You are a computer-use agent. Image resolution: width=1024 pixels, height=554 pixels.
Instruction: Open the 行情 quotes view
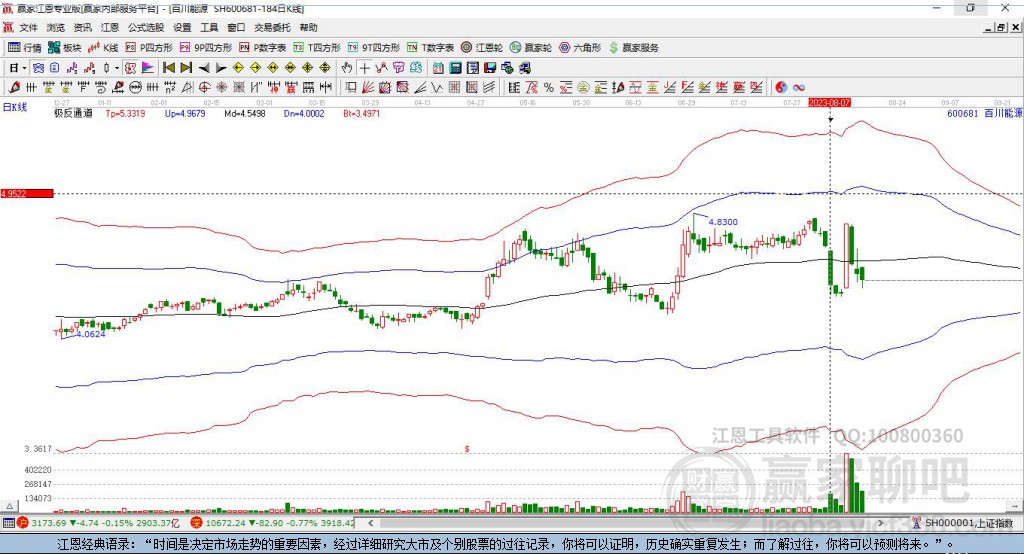25,48
